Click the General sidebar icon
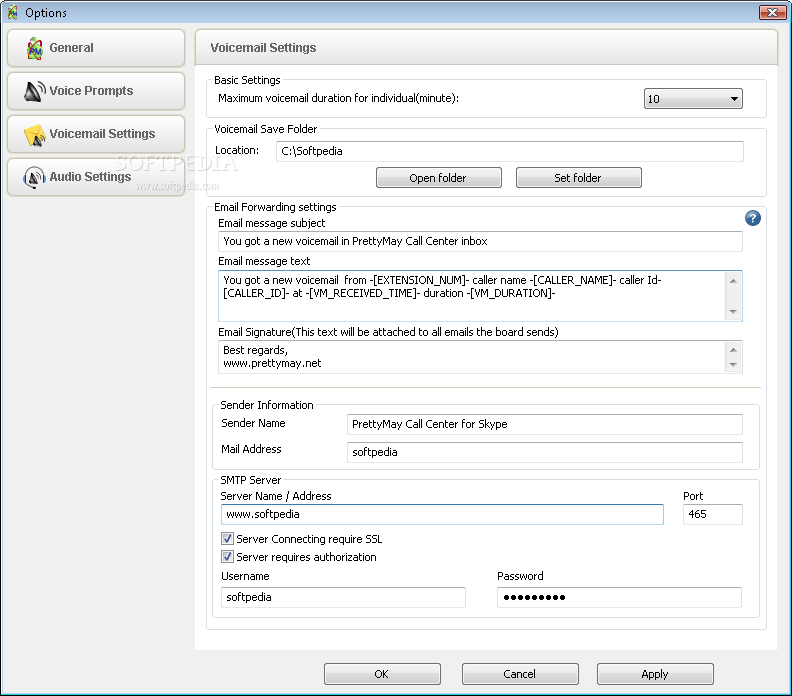Viewport: 792px width, 696px height. [x=34, y=48]
